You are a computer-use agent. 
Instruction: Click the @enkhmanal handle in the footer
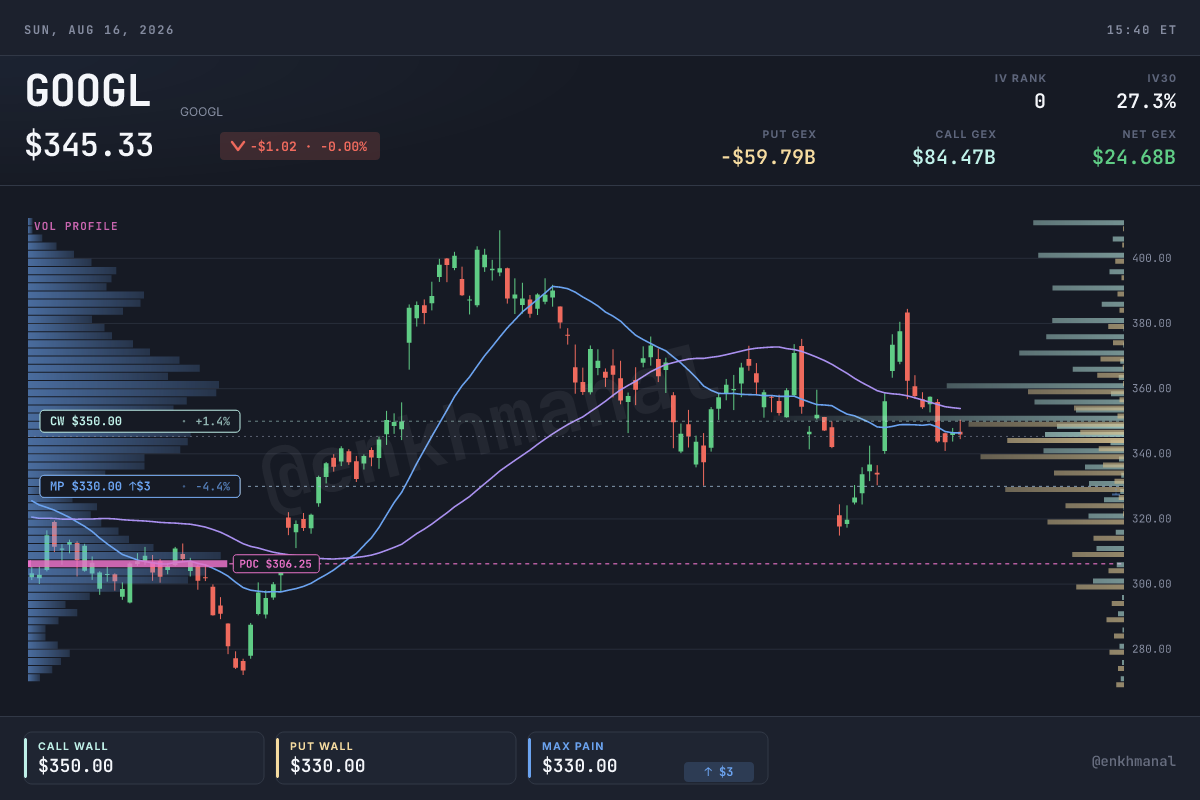pos(1133,761)
